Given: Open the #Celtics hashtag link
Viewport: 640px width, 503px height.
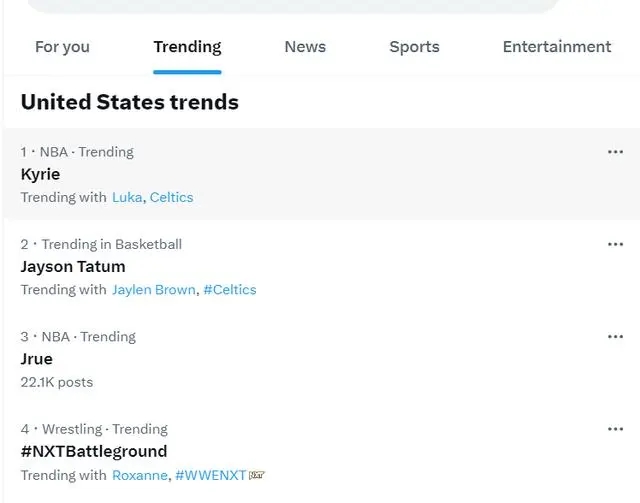Looking at the screenshot, I should pos(230,289).
